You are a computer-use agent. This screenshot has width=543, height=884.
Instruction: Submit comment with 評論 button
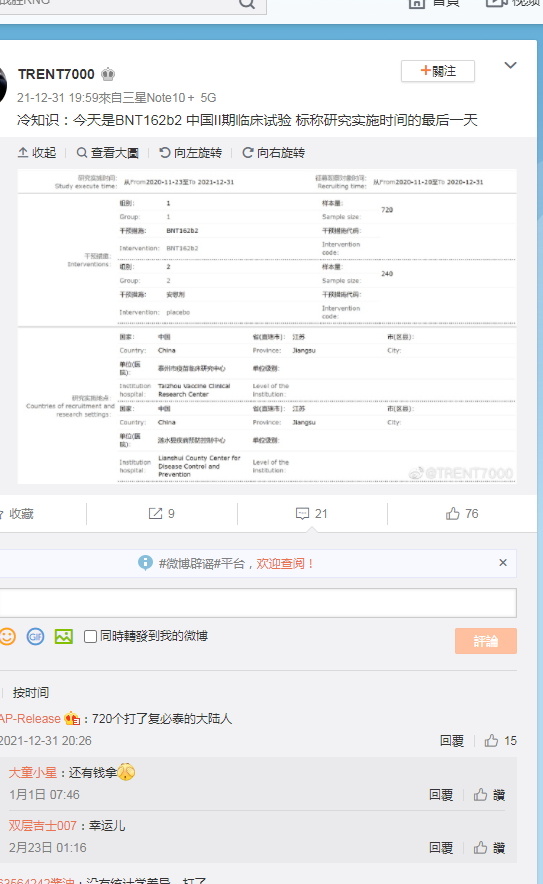tap(485, 641)
